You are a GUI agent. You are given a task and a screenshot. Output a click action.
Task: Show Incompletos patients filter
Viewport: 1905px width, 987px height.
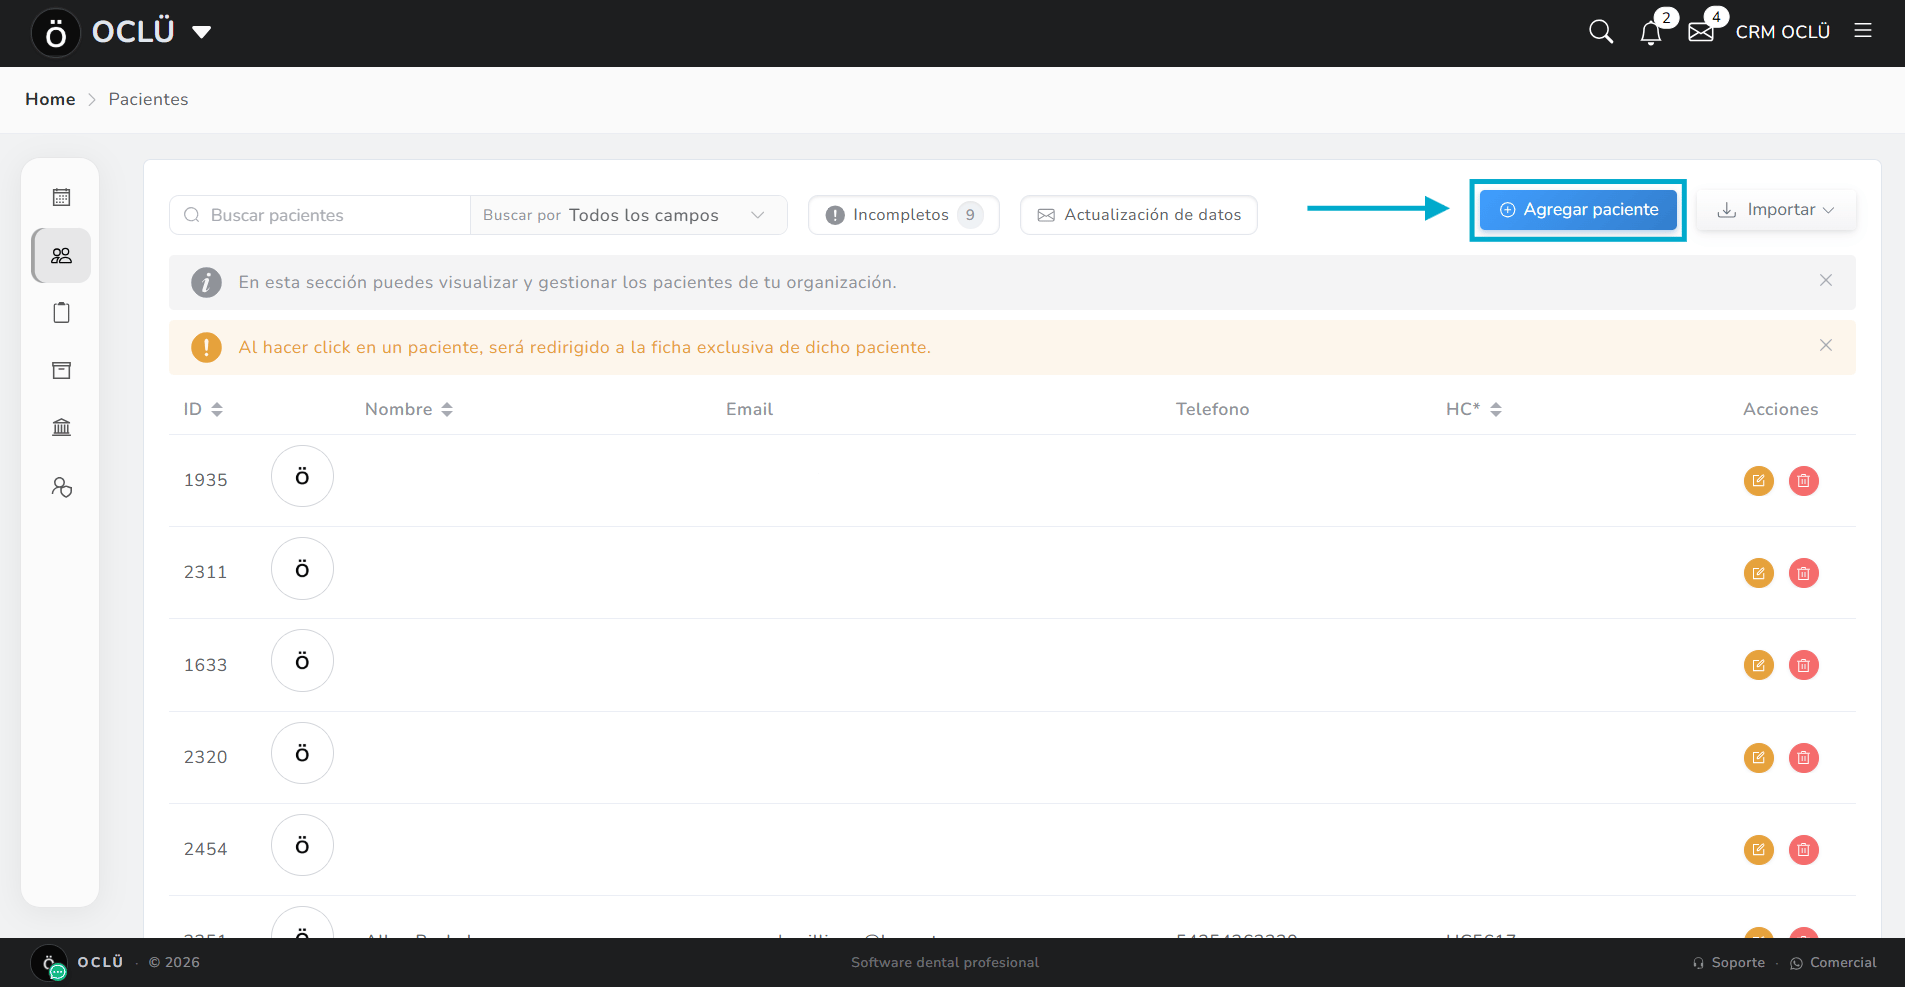(904, 215)
